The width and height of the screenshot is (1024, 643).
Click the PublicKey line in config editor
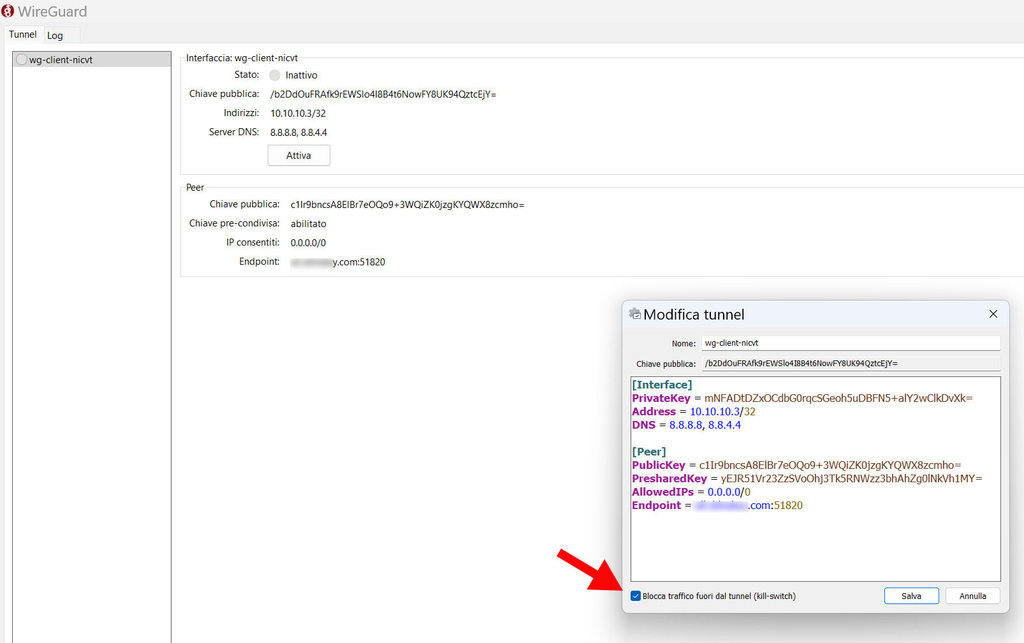[796, 465]
